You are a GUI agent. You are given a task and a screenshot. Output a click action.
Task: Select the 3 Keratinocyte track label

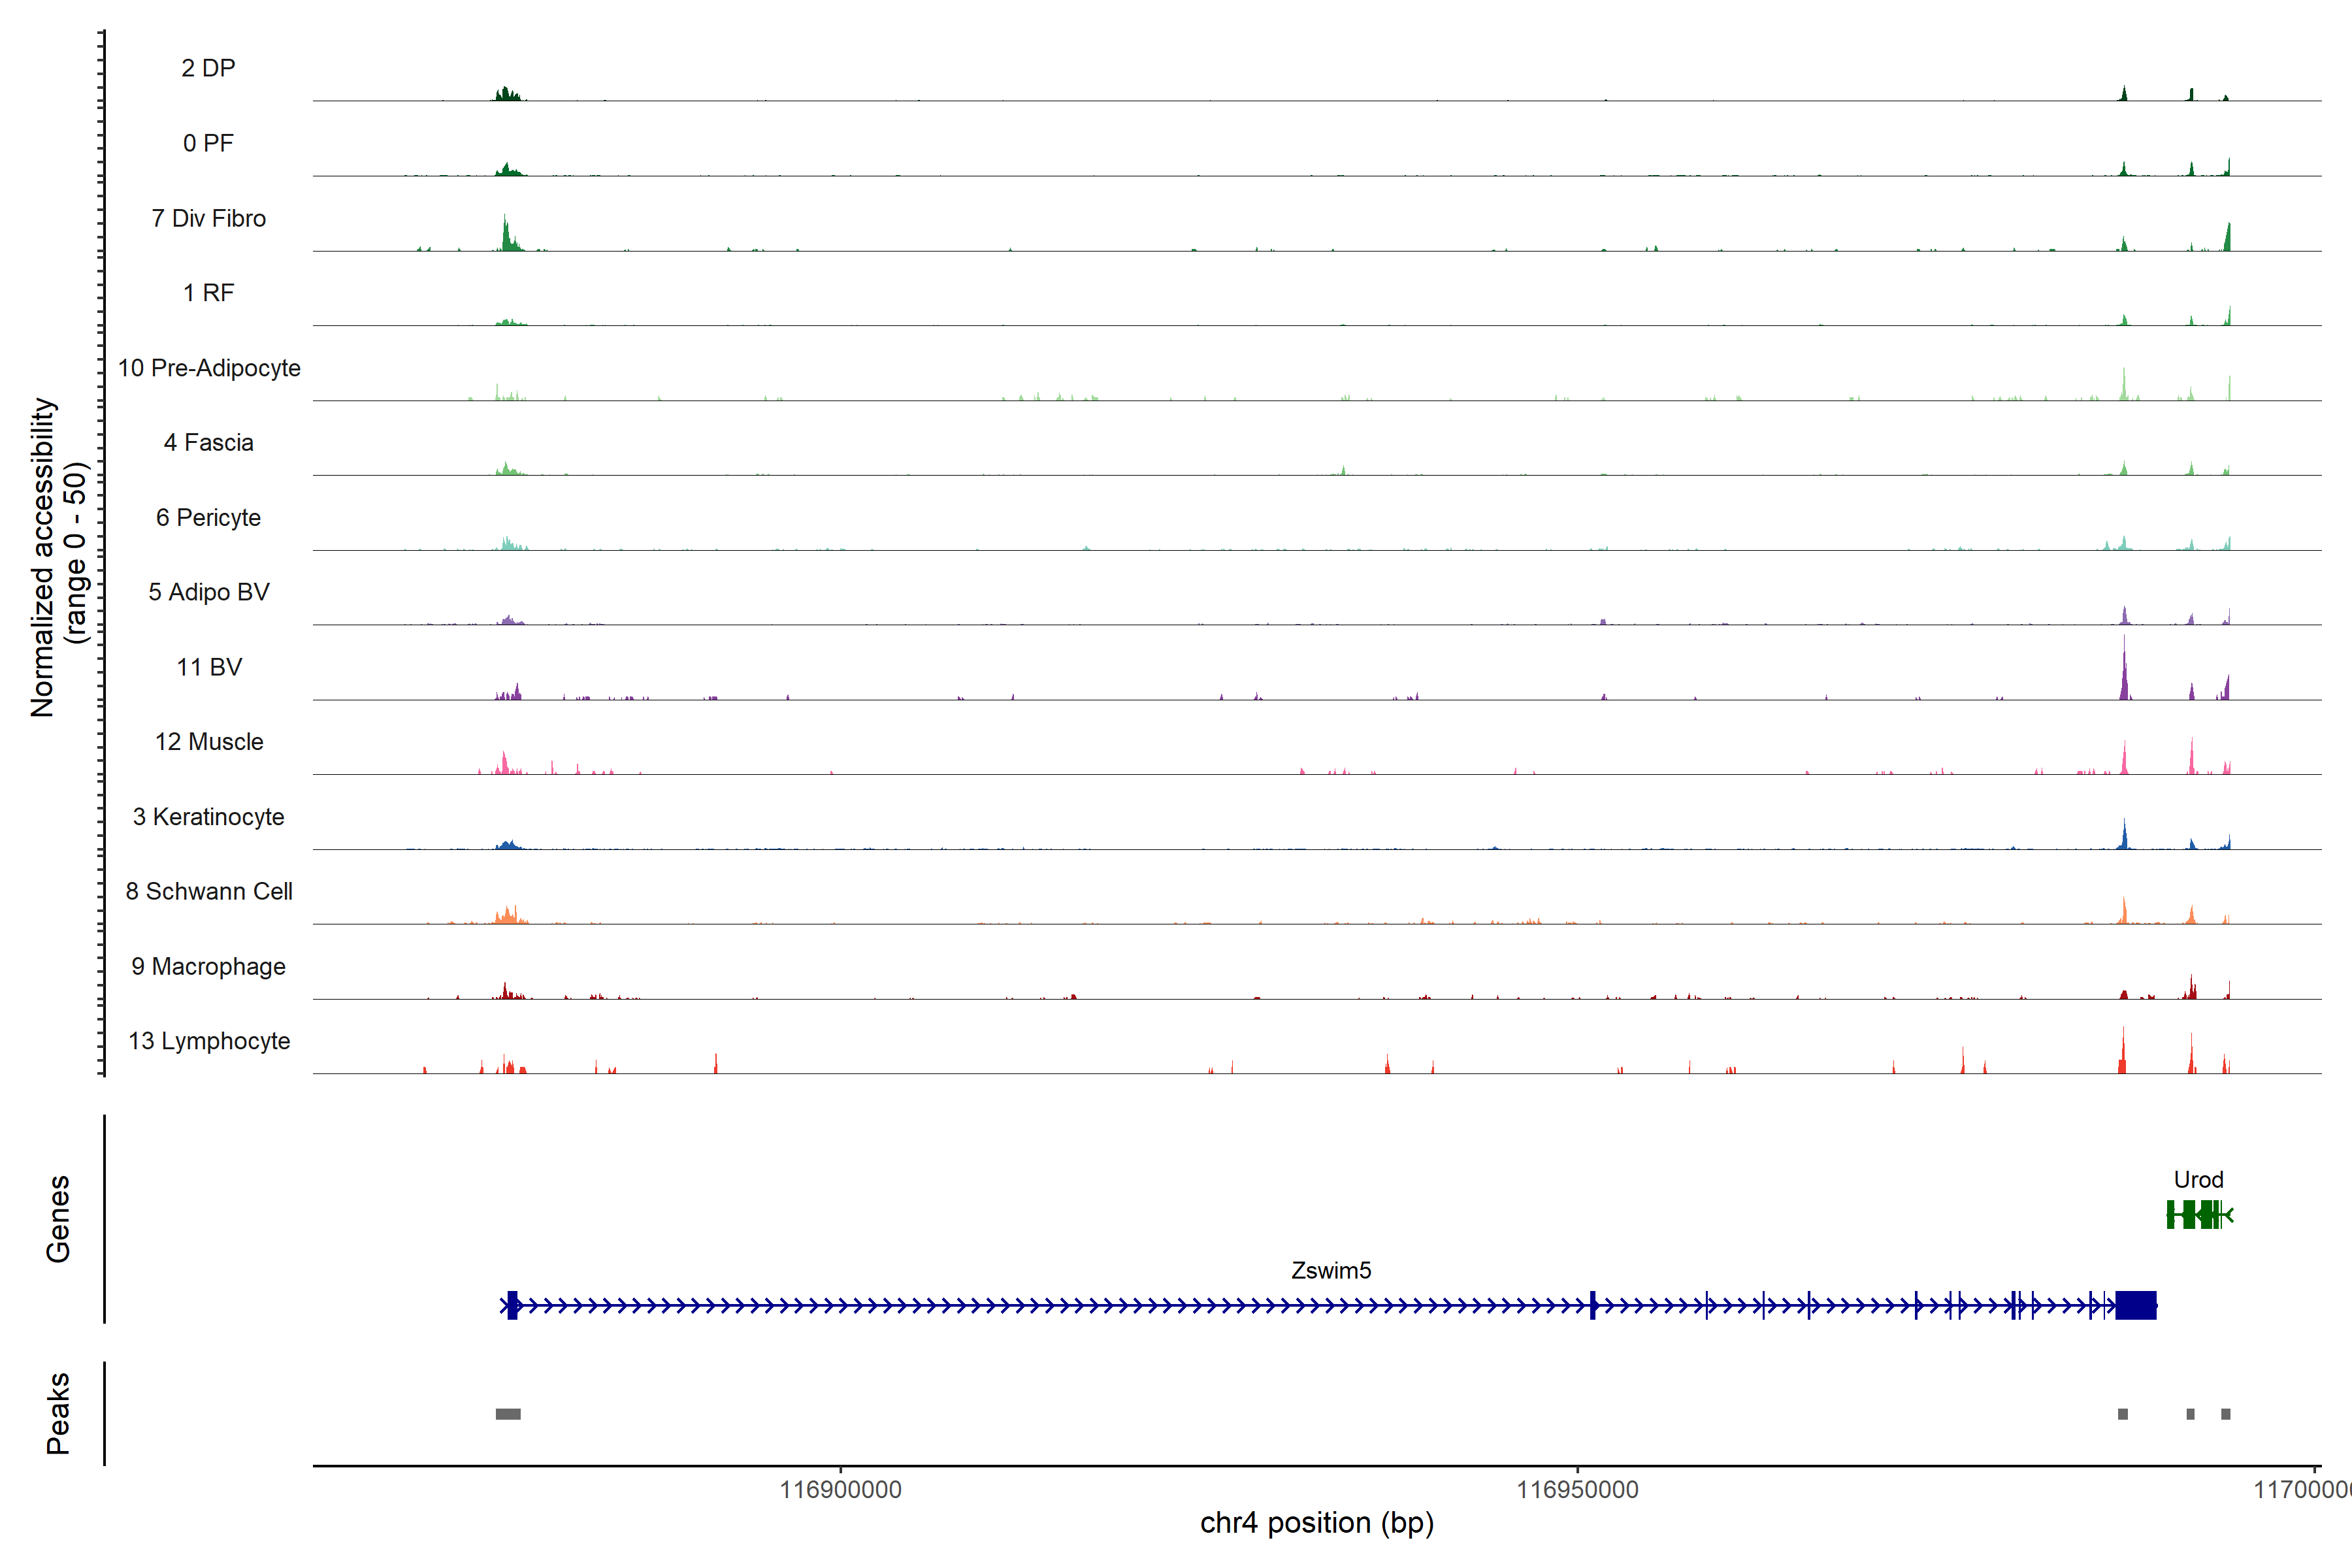pos(209,817)
